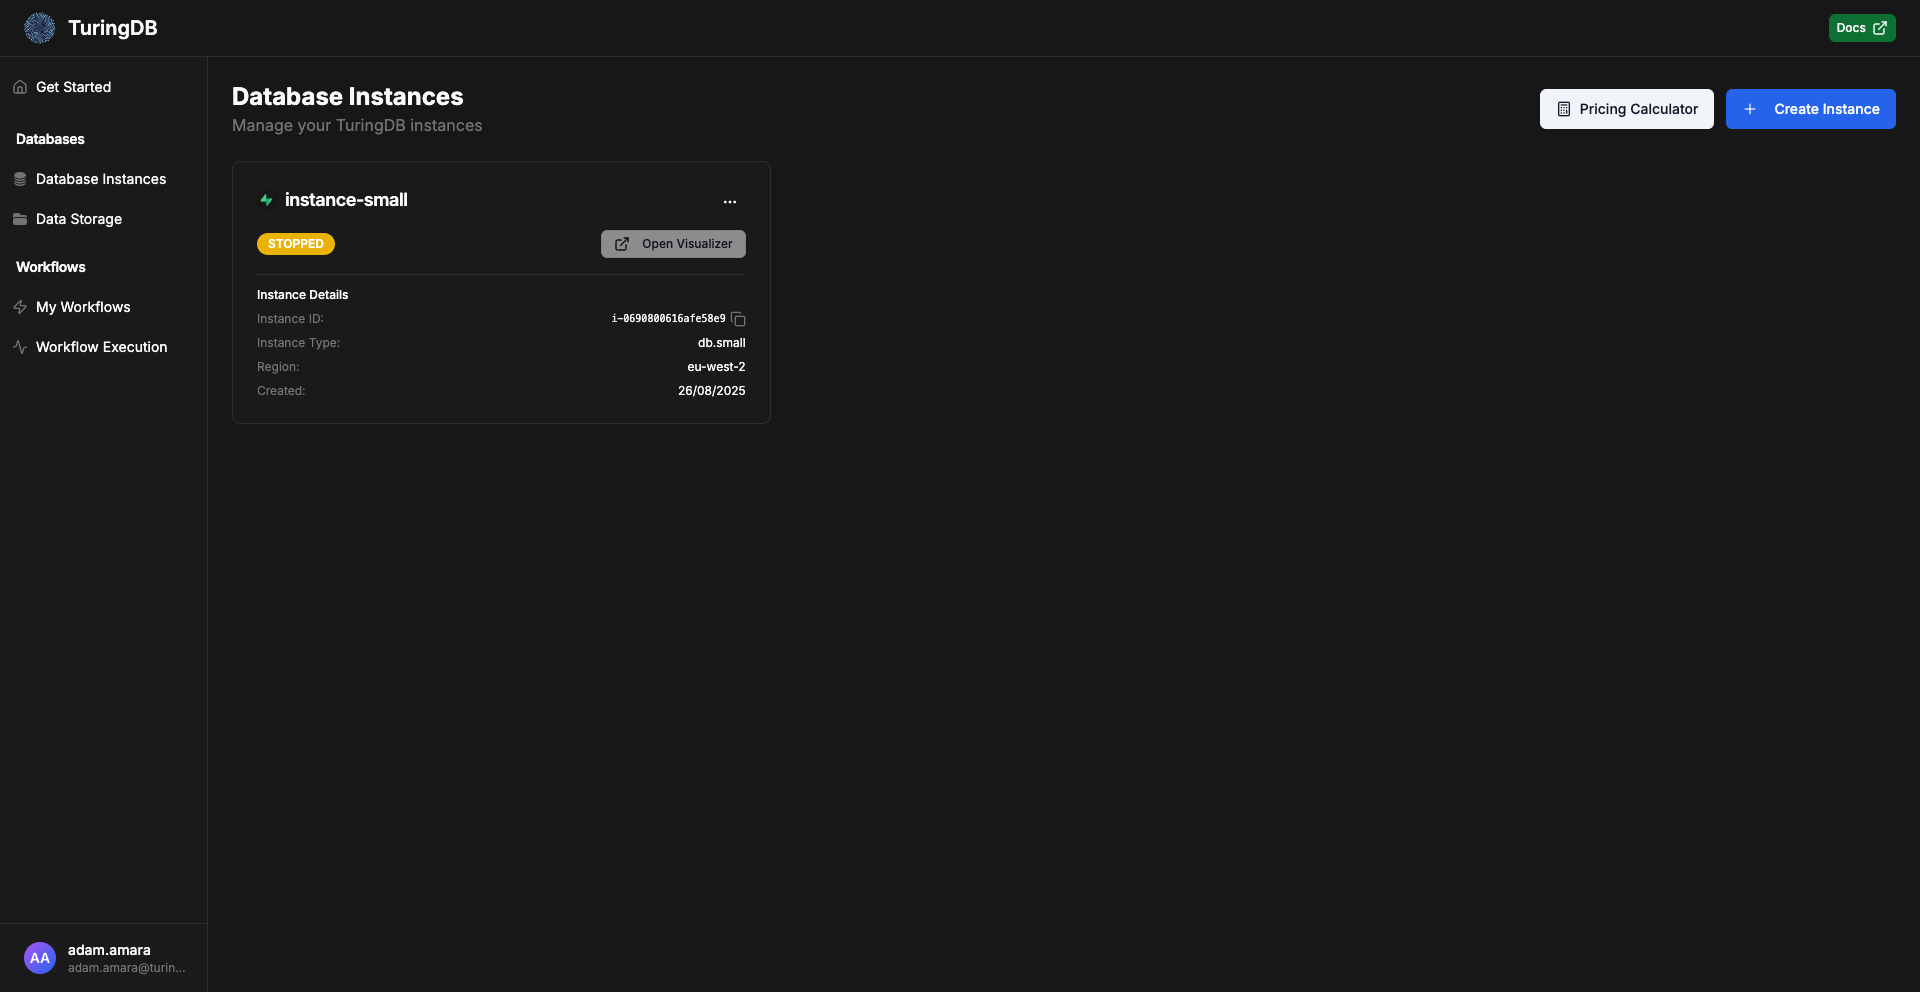Click the STOPPED status badge
Screen dimensions: 1920x992
click(295, 244)
